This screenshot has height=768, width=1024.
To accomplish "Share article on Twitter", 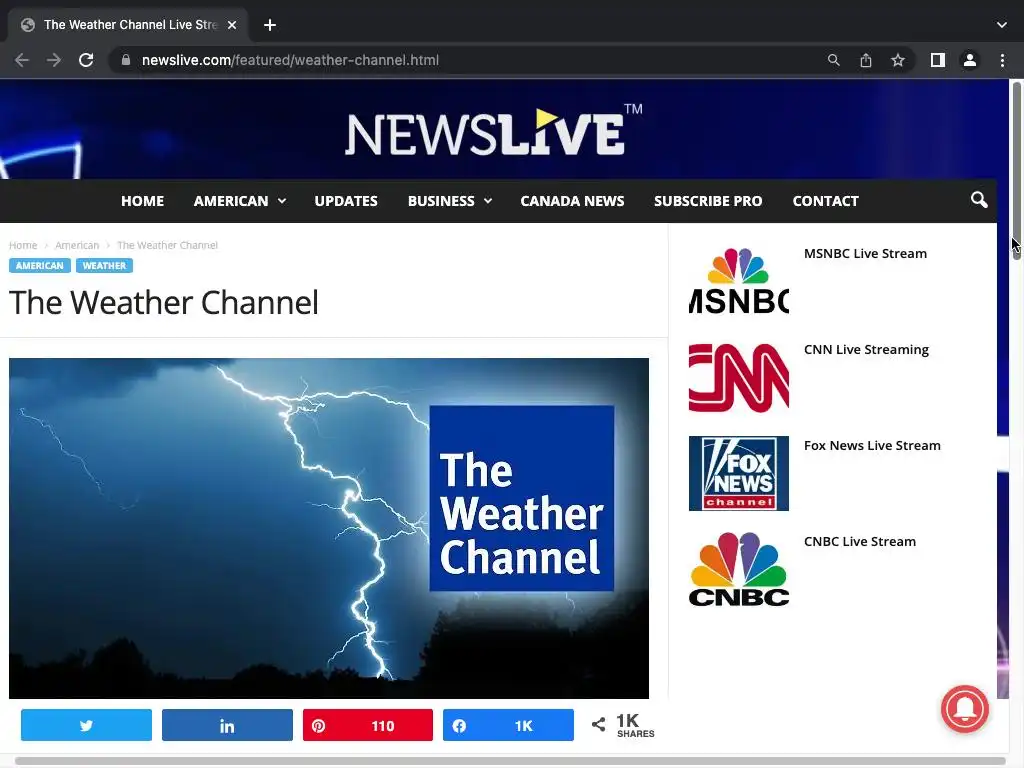I will coord(86,725).
